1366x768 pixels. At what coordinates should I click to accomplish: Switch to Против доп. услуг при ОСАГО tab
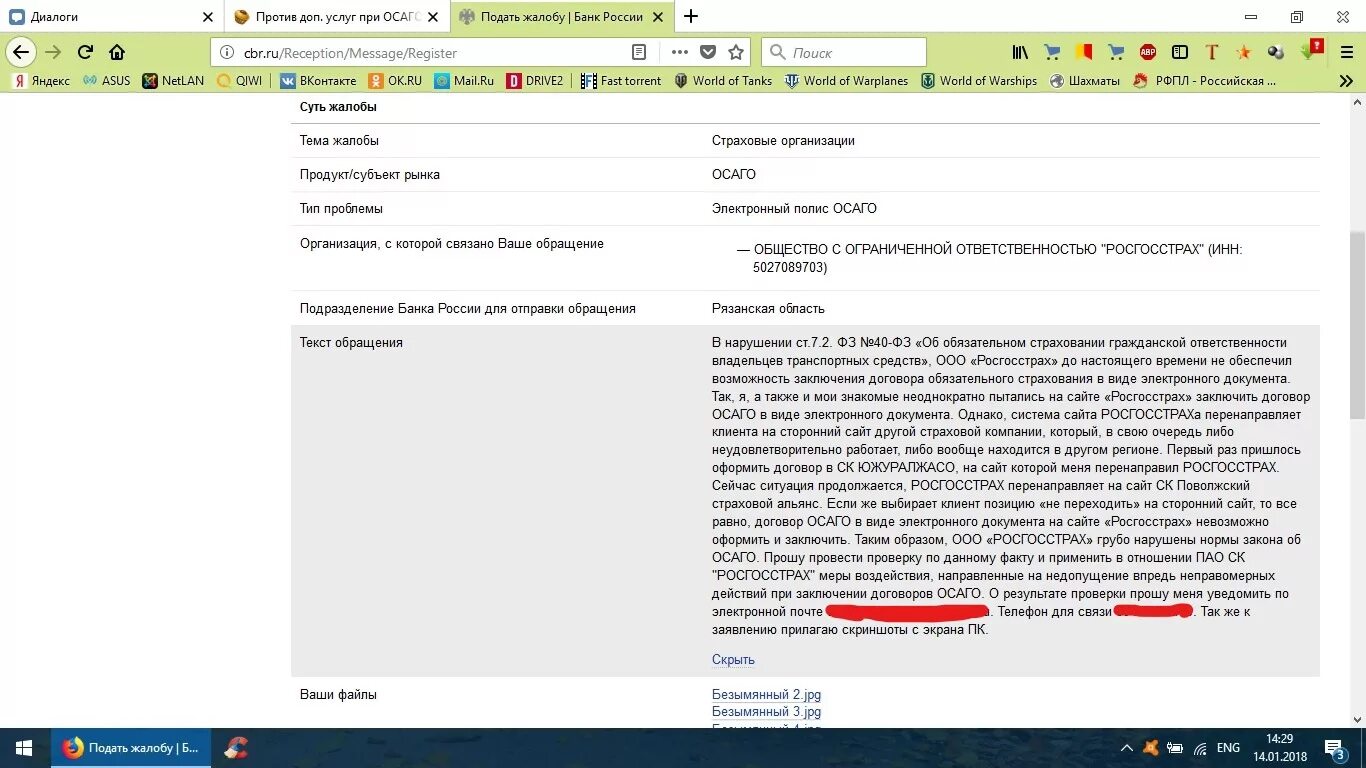click(338, 17)
